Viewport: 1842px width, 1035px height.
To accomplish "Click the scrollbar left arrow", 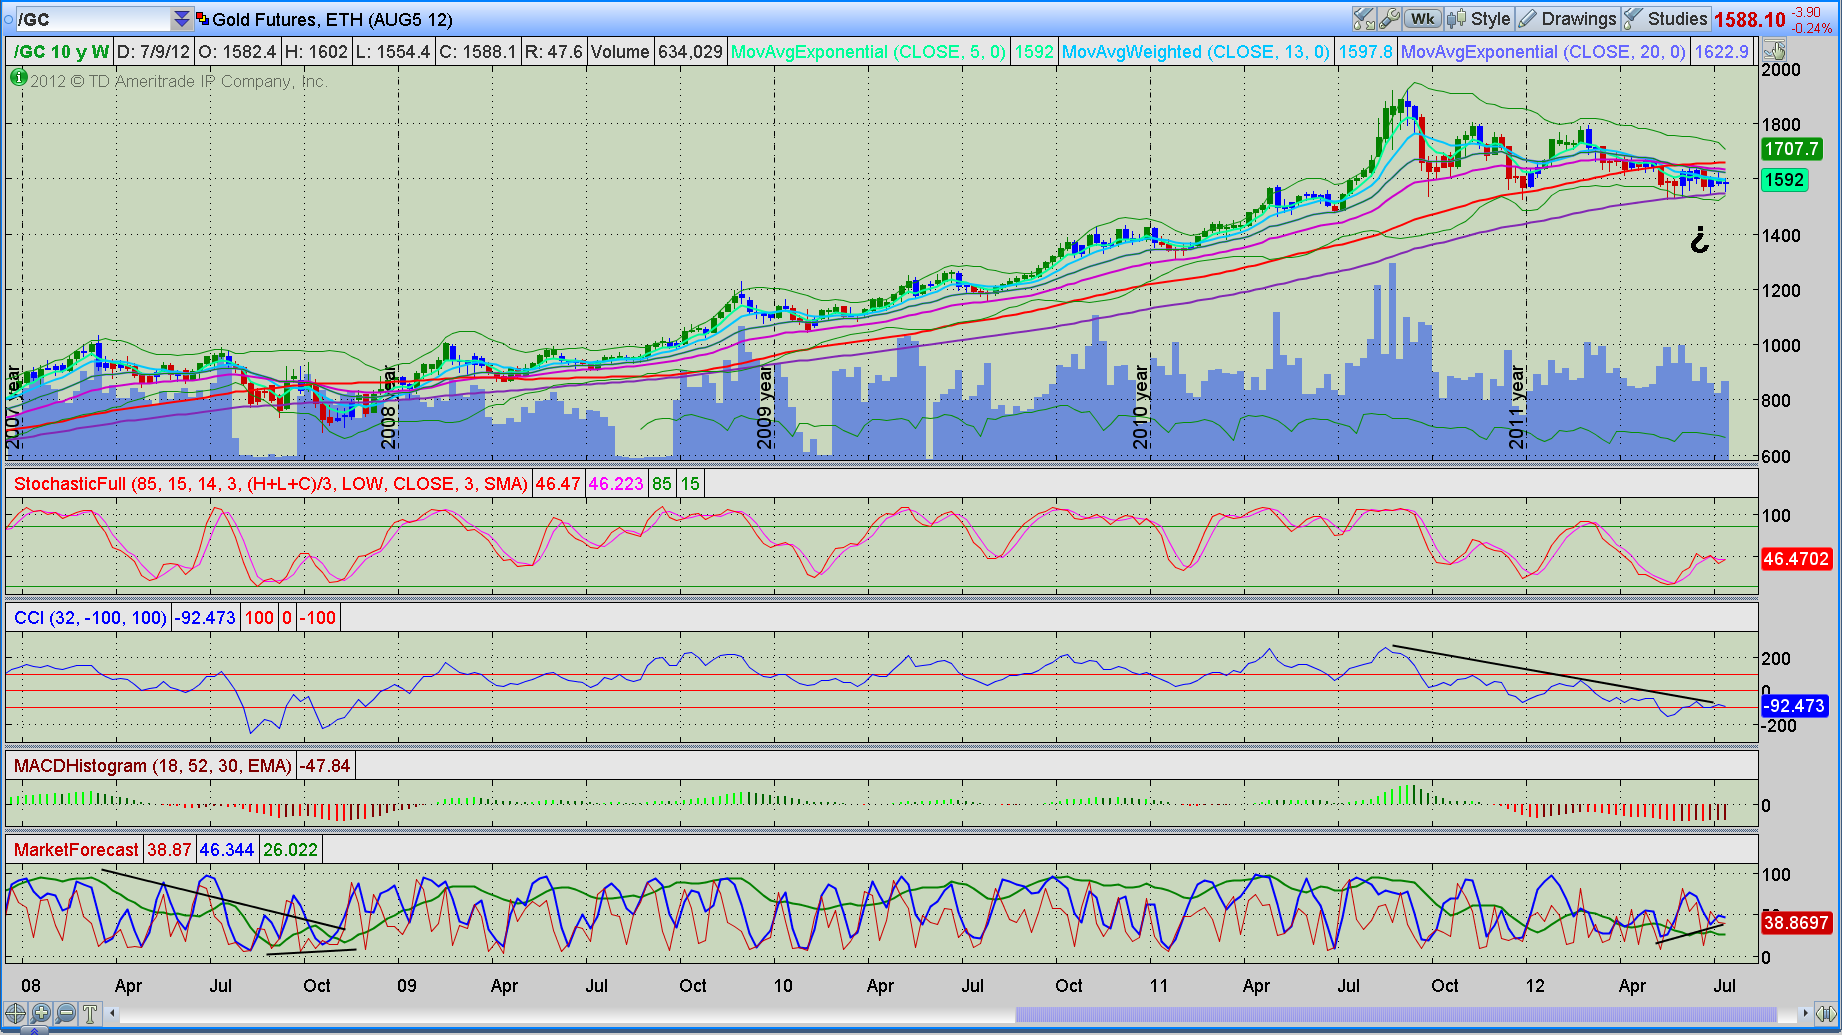I will (113, 1013).
